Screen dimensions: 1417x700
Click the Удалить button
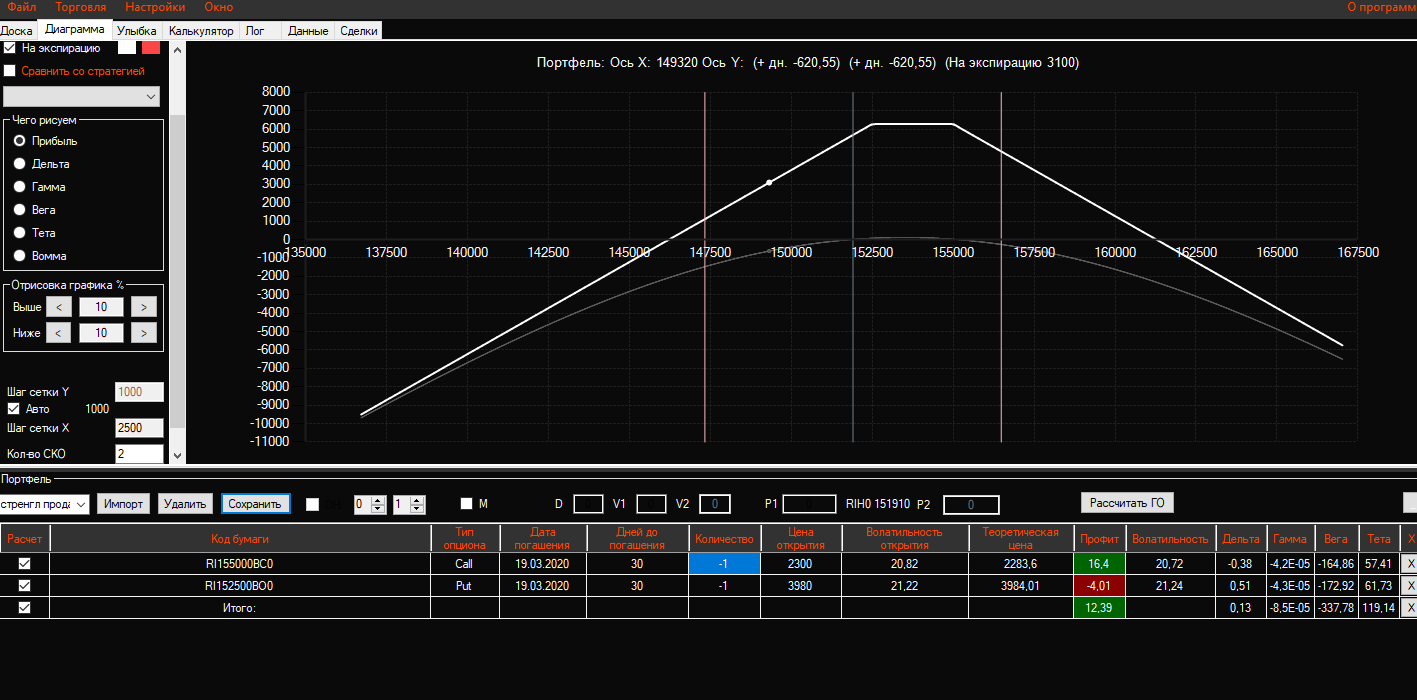pos(185,503)
